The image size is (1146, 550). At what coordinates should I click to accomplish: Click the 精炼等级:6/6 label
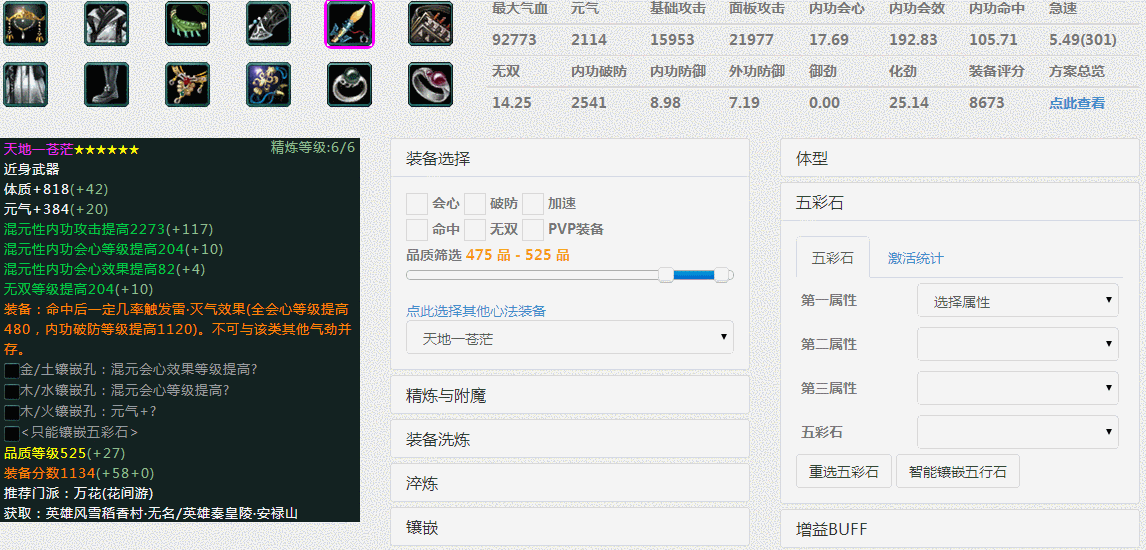pos(313,148)
